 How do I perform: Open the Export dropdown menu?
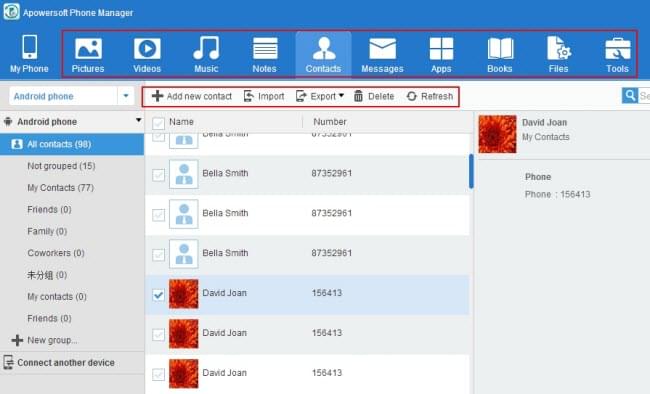[320, 96]
